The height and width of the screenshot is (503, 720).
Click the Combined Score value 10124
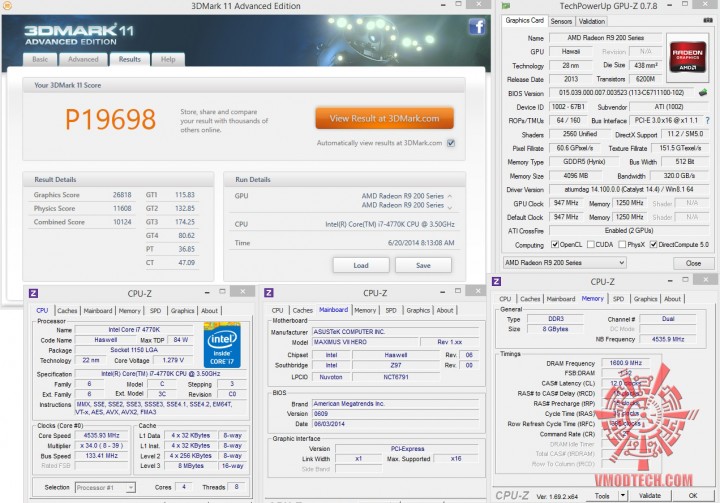[x=122, y=222]
